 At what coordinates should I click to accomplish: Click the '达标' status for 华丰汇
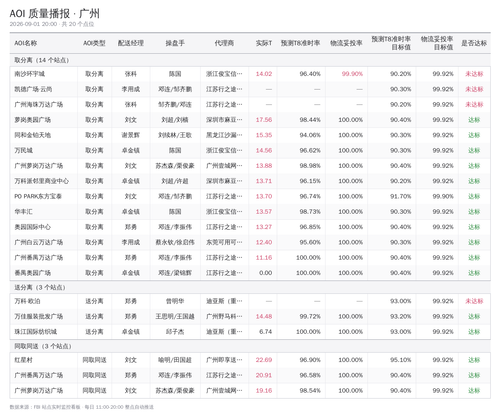(474, 212)
